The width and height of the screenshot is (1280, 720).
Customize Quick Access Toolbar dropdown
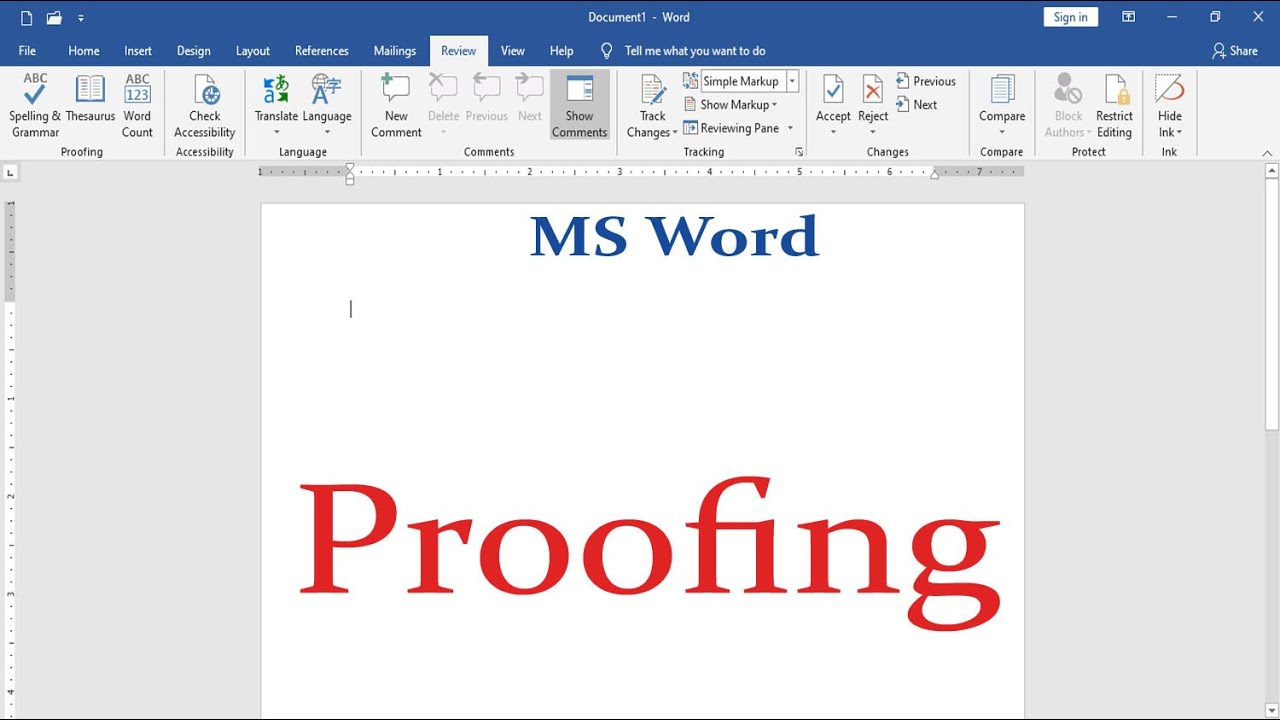pos(81,17)
